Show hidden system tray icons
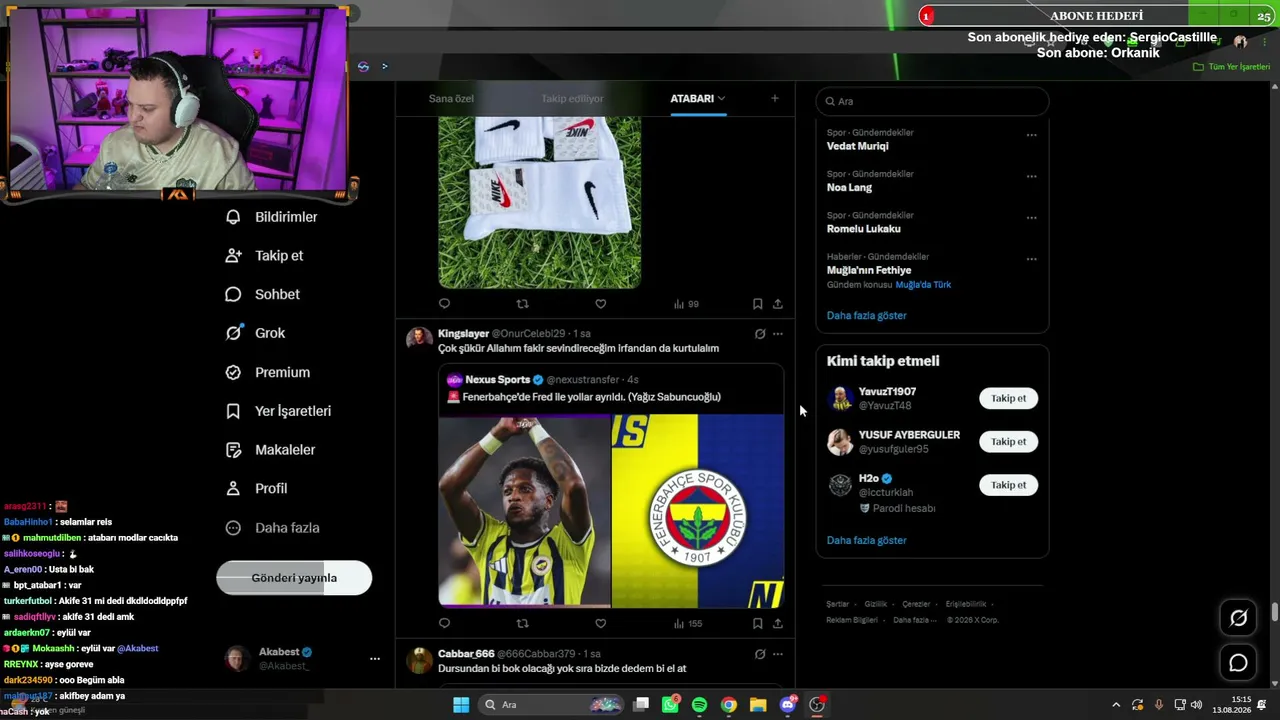Image resolution: width=1280 pixels, height=720 pixels. [x=1116, y=705]
